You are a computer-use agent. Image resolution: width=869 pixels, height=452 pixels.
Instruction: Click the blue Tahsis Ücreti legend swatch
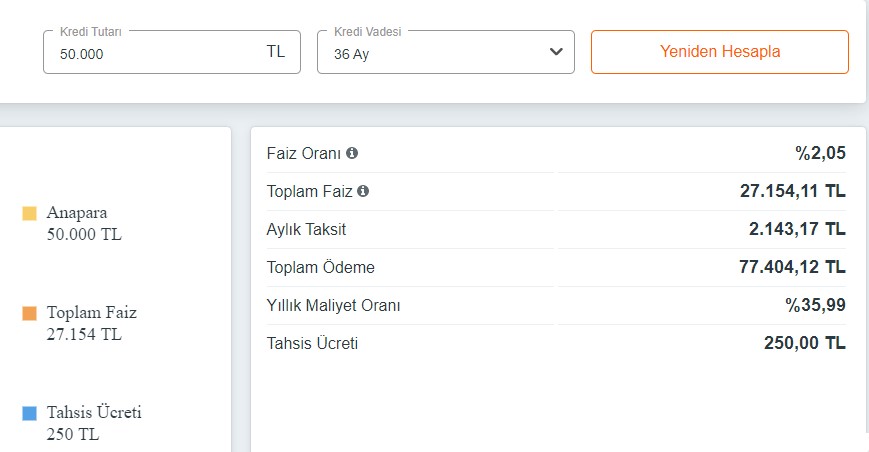pos(29,413)
